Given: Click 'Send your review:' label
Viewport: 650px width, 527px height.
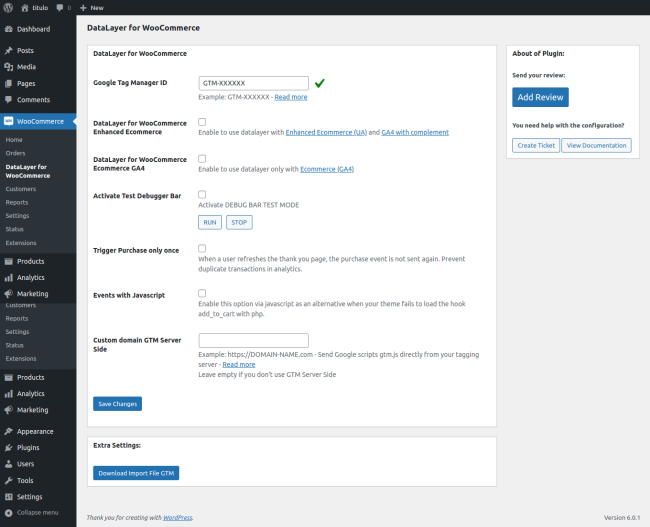Looking at the screenshot, I should [538, 75].
